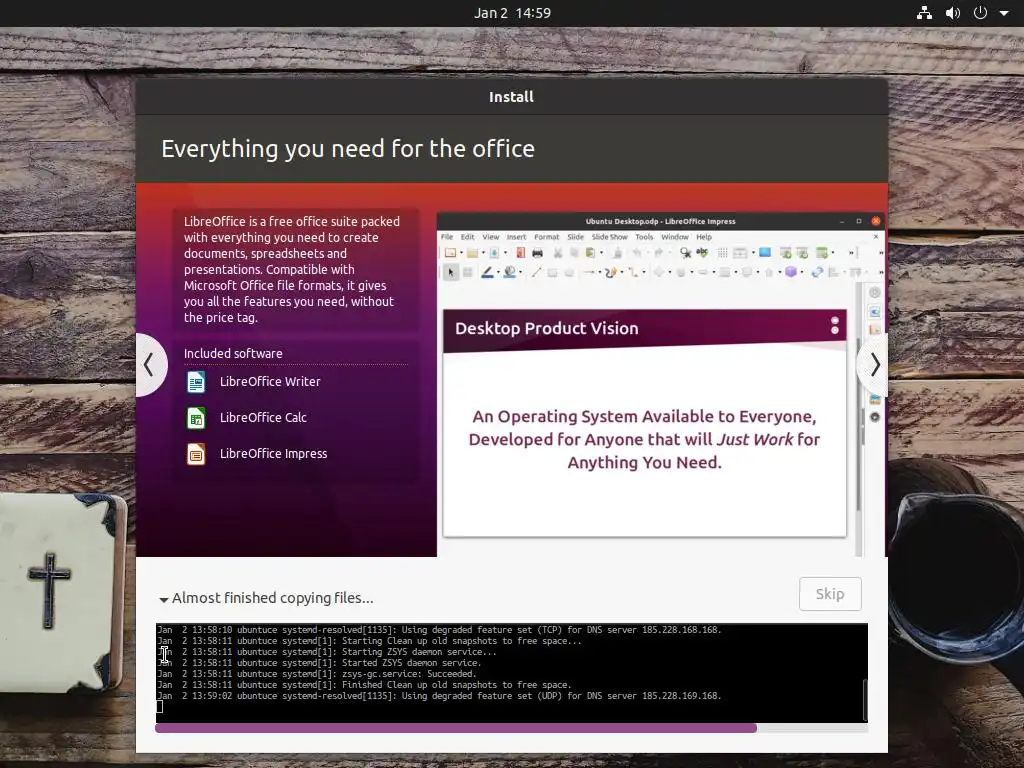Click the Print icon in Impress toolbar
The height and width of the screenshot is (768, 1024).
click(537, 253)
